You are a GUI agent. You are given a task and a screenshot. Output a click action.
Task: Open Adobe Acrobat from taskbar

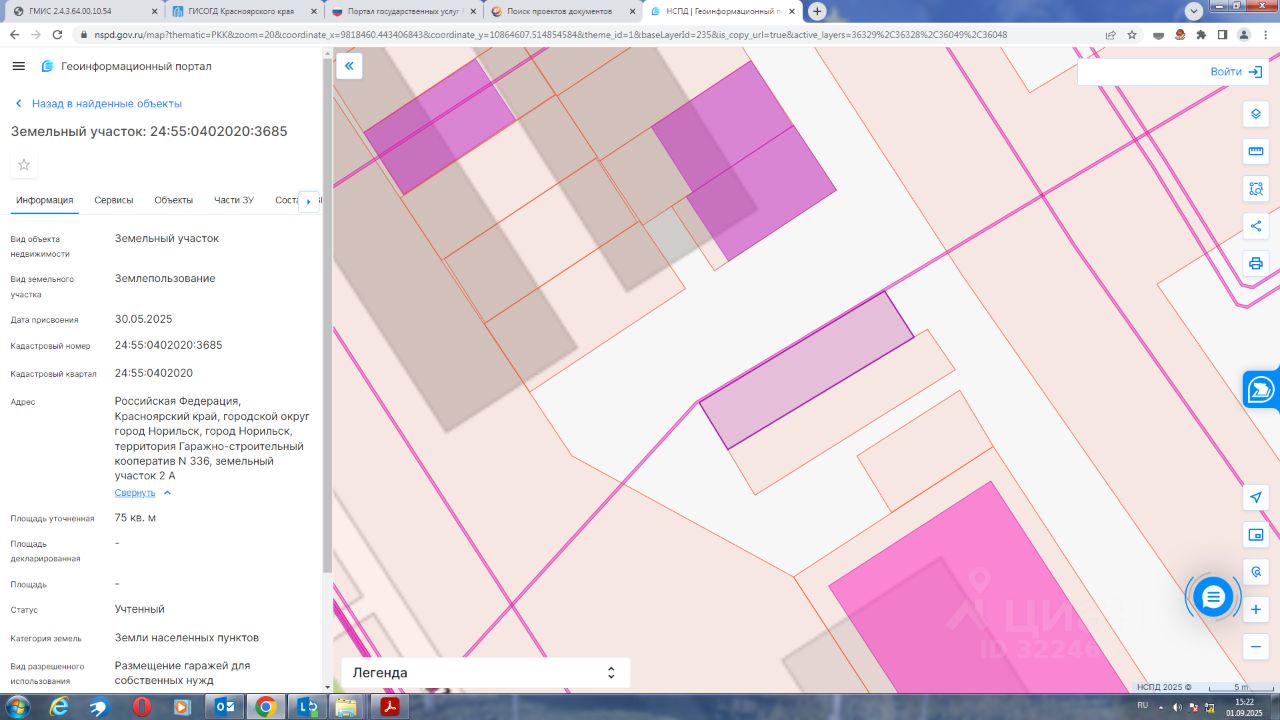388,707
